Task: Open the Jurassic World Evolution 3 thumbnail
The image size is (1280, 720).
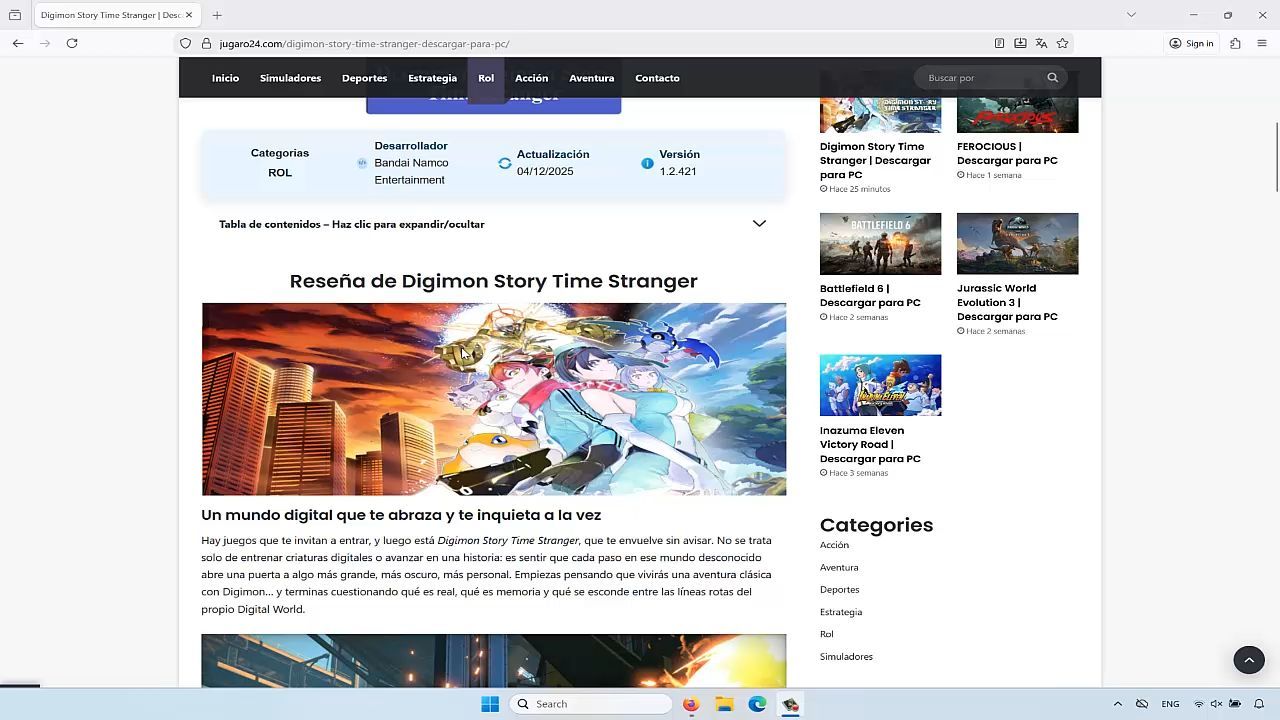Action: (1017, 243)
